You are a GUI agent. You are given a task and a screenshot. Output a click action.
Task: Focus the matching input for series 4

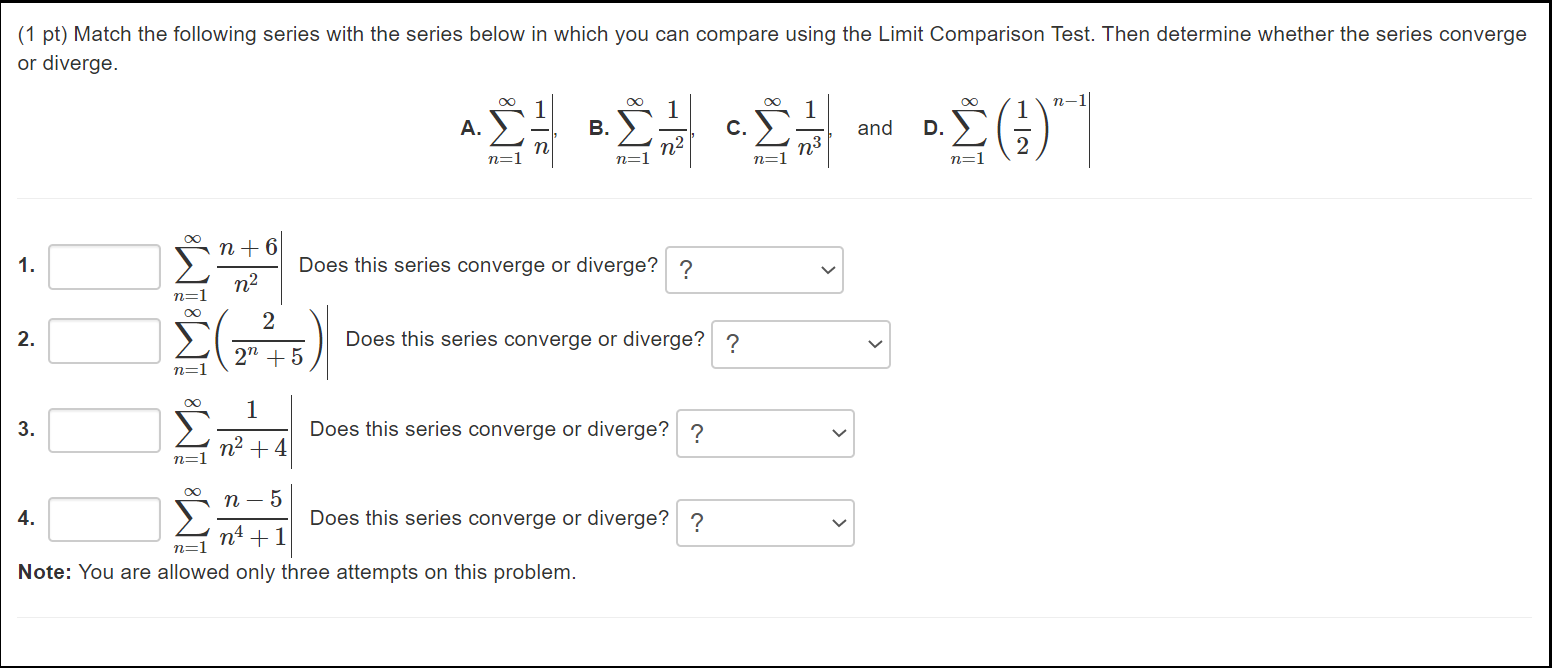point(104,519)
